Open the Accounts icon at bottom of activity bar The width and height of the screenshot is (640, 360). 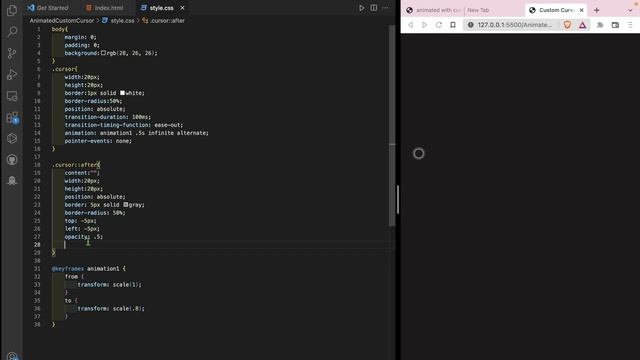pos(12,356)
